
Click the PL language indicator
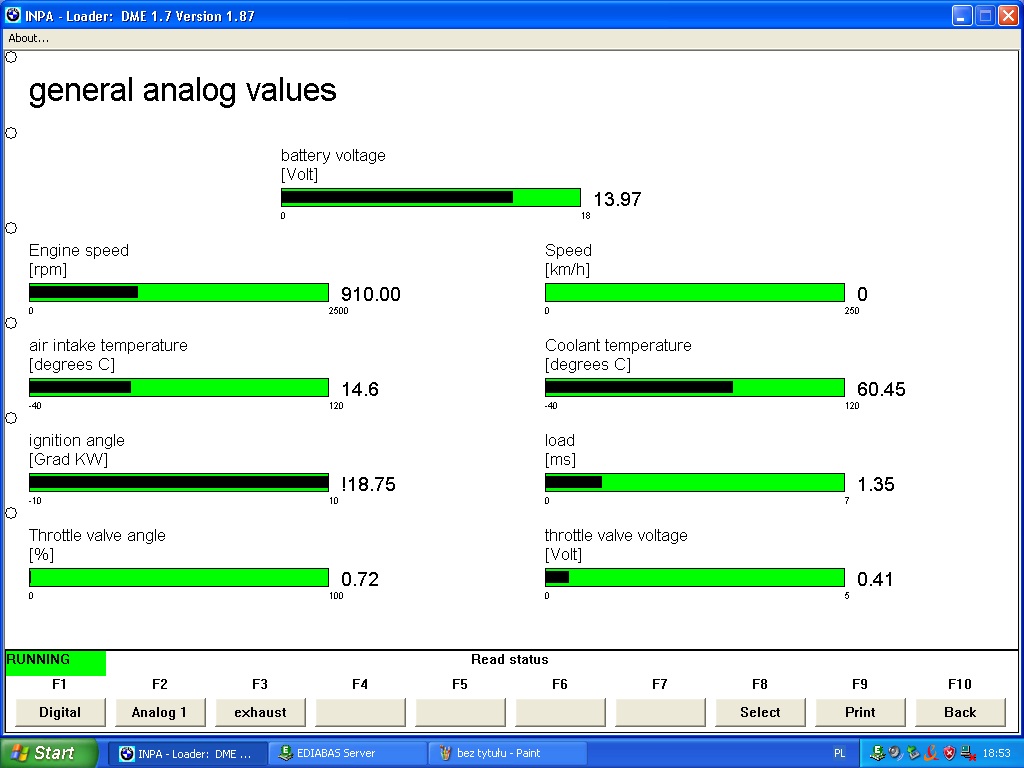point(839,753)
